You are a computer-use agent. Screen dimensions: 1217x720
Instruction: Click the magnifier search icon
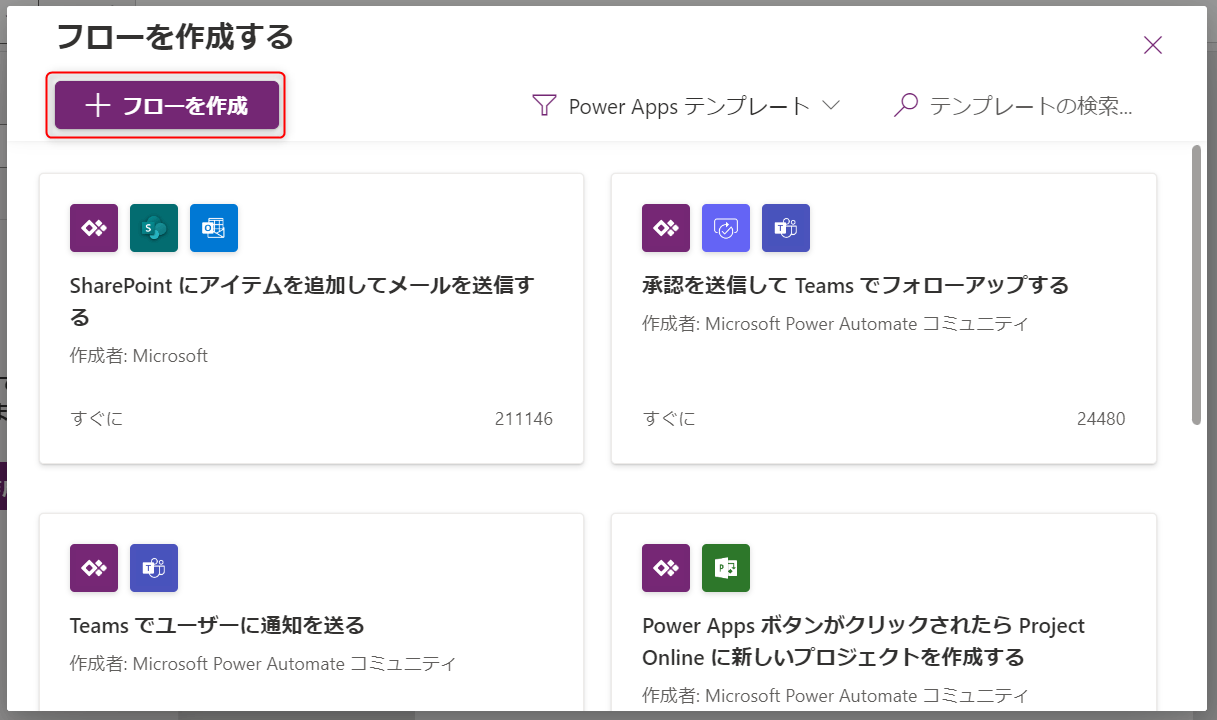point(906,105)
